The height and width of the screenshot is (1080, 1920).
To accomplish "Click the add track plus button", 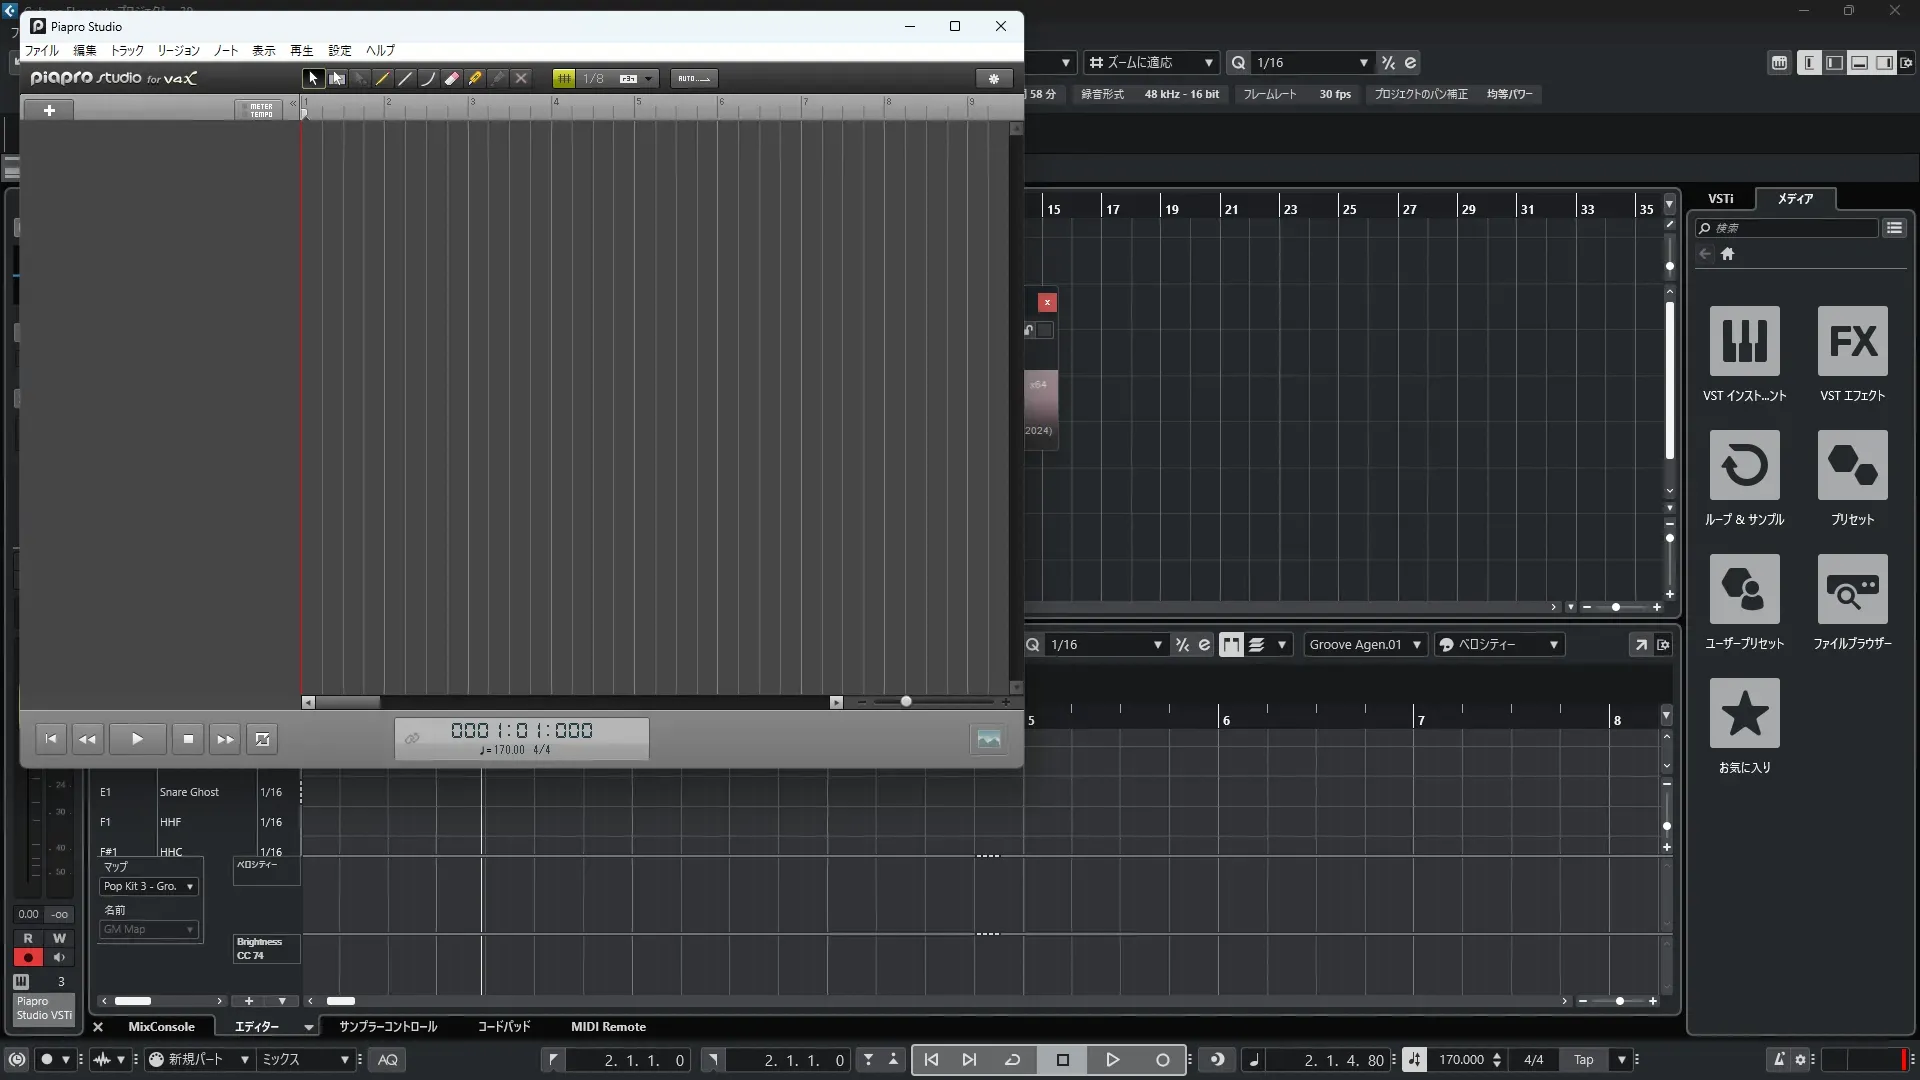I will [49, 110].
